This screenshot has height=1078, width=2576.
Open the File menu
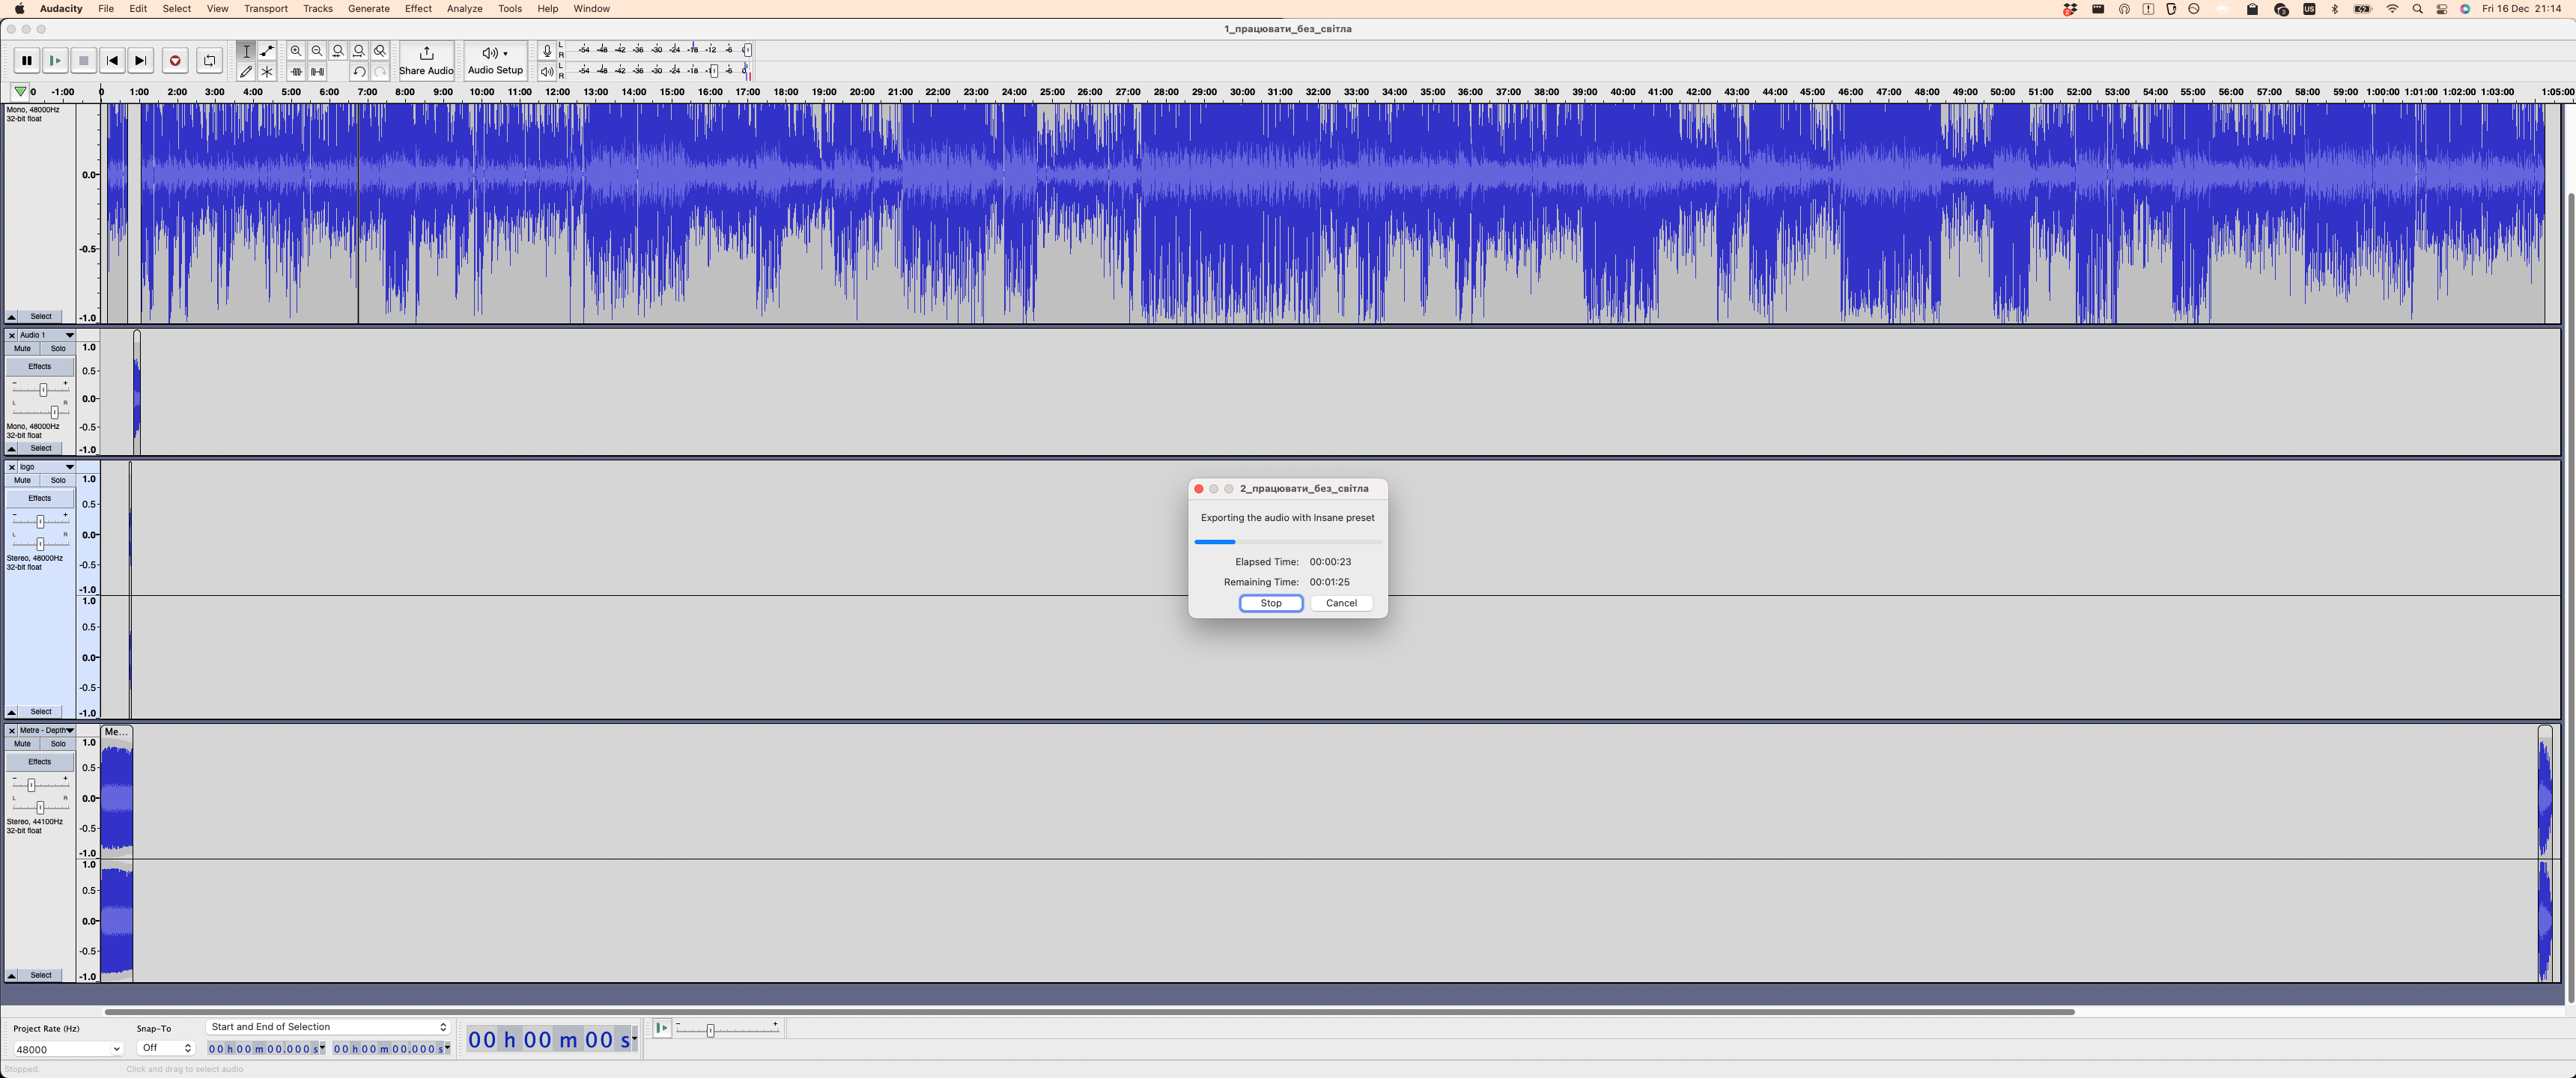[x=105, y=9]
